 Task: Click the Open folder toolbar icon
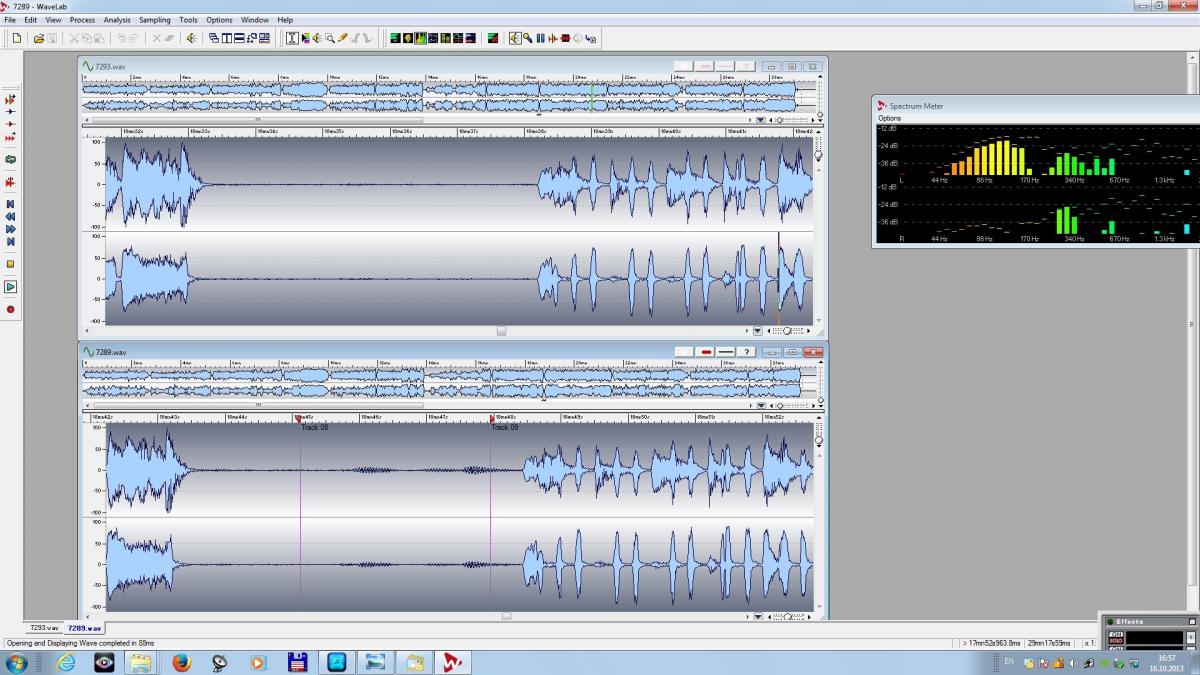39,38
